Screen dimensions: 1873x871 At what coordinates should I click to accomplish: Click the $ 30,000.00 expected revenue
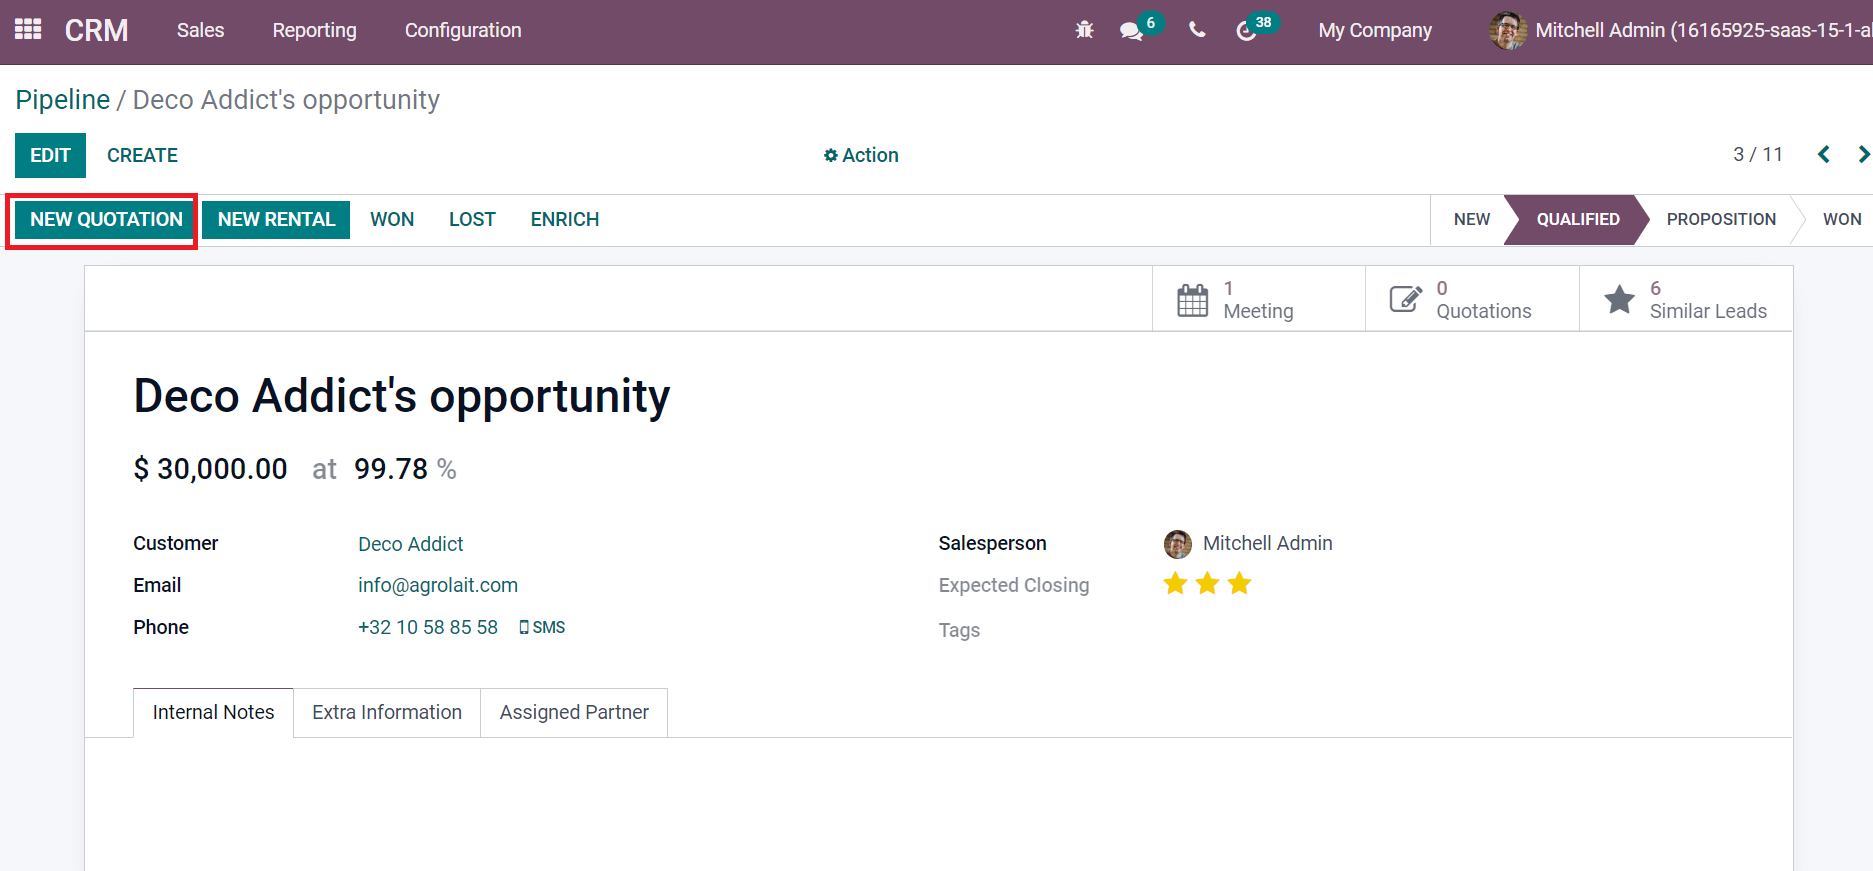[x=210, y=469]
